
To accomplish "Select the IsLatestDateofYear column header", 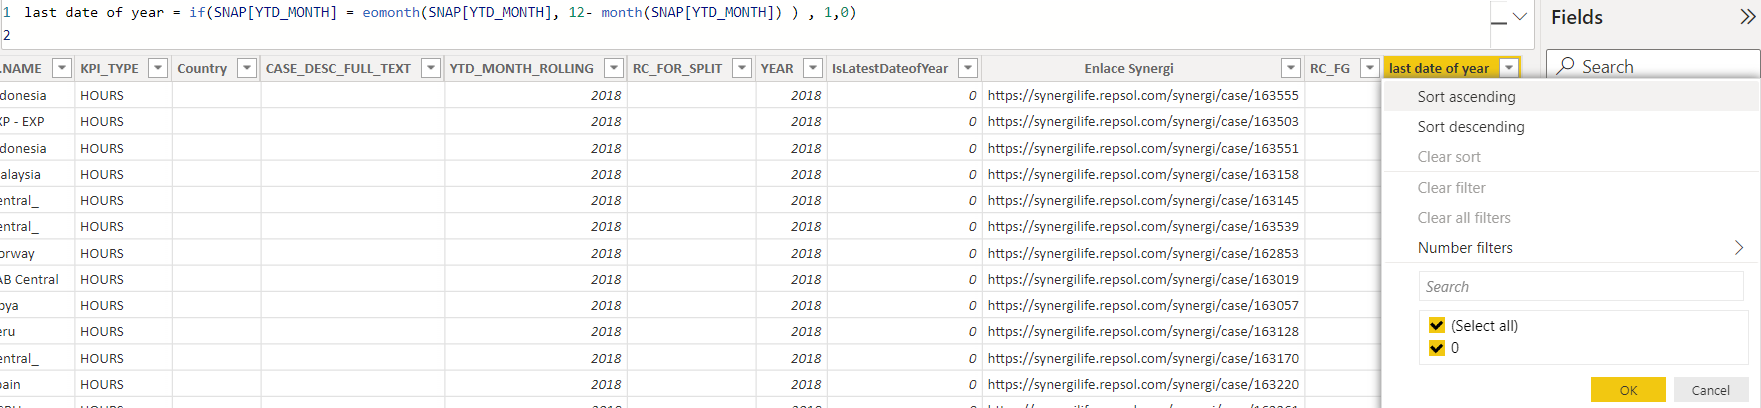I will pos(890,68).
